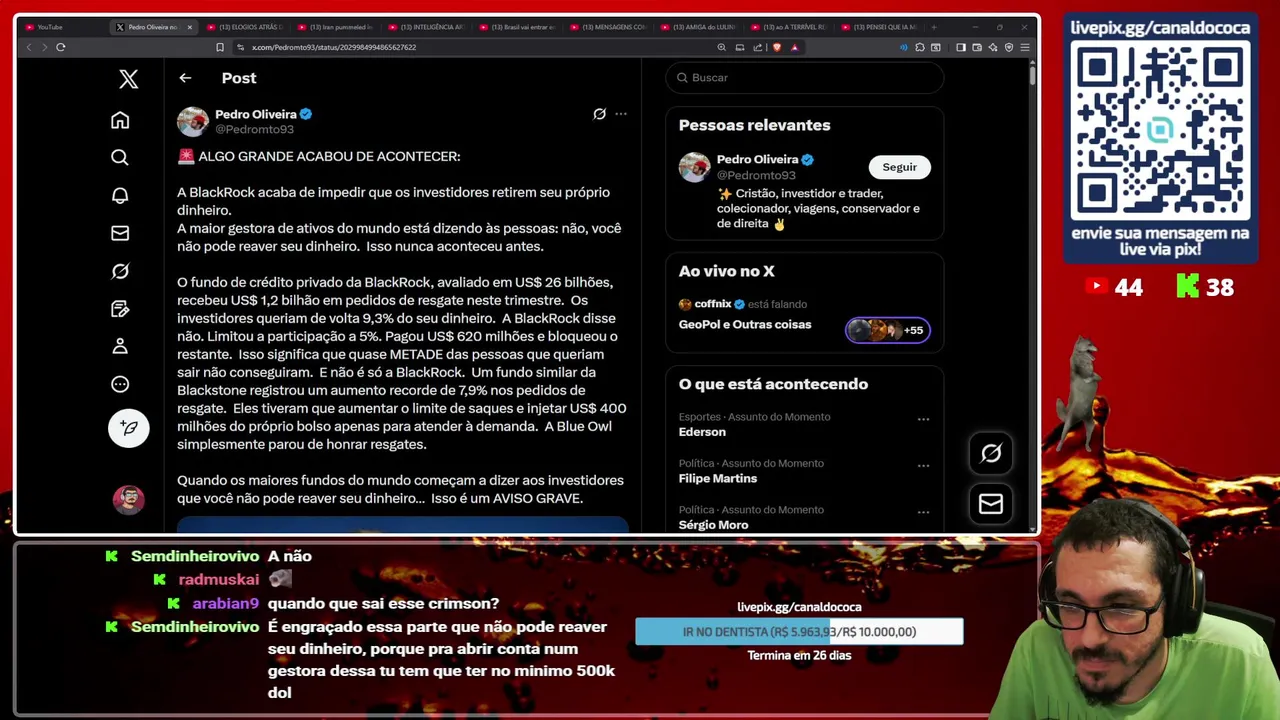Click the round Post compose button

click(x=128, y=428)
